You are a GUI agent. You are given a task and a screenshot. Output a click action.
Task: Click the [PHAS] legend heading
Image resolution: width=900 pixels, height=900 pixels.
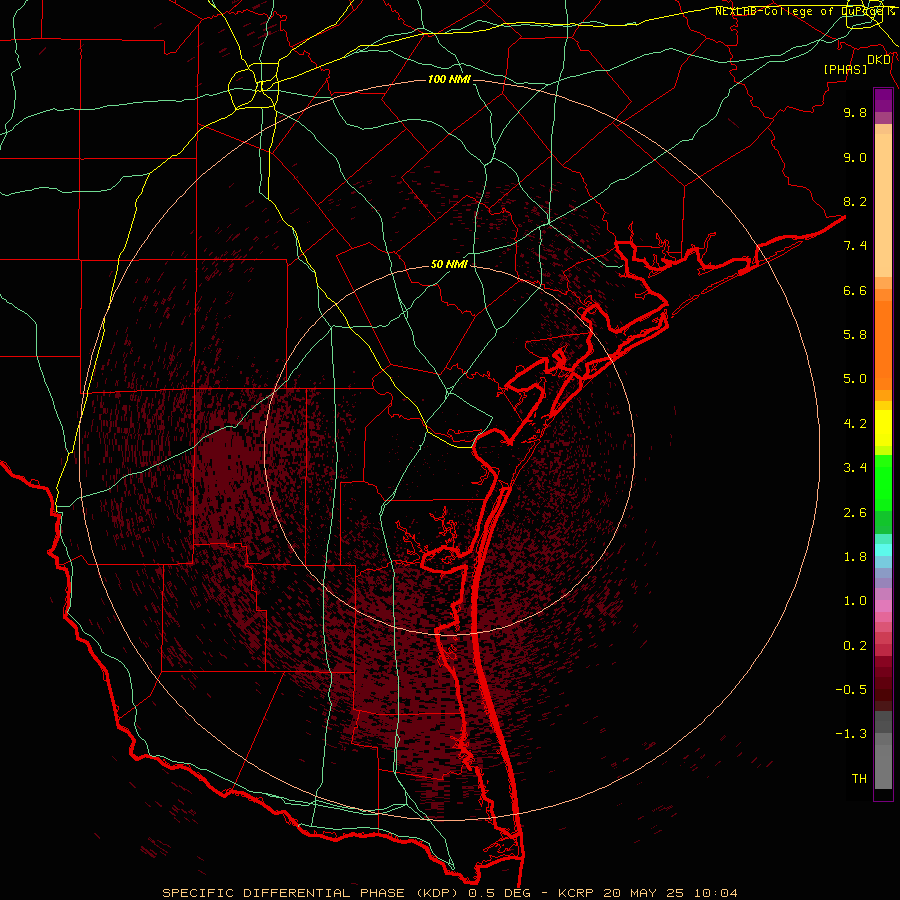point(845,69)
